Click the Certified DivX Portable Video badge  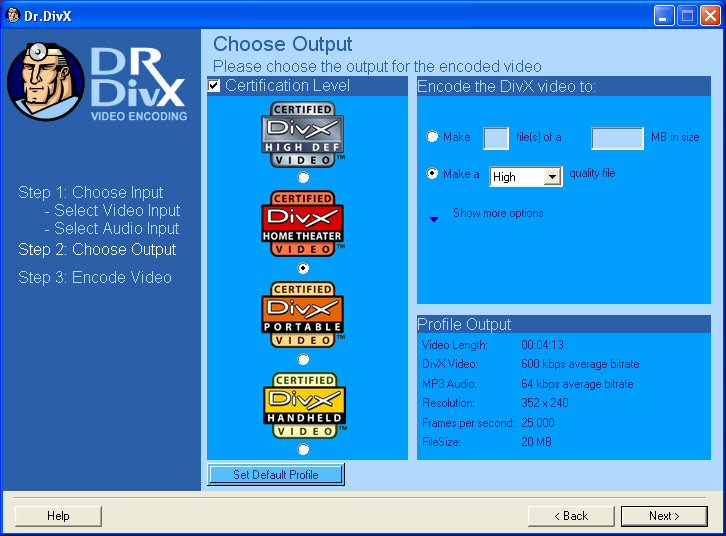pyautogui.click(x=303, y=314)
